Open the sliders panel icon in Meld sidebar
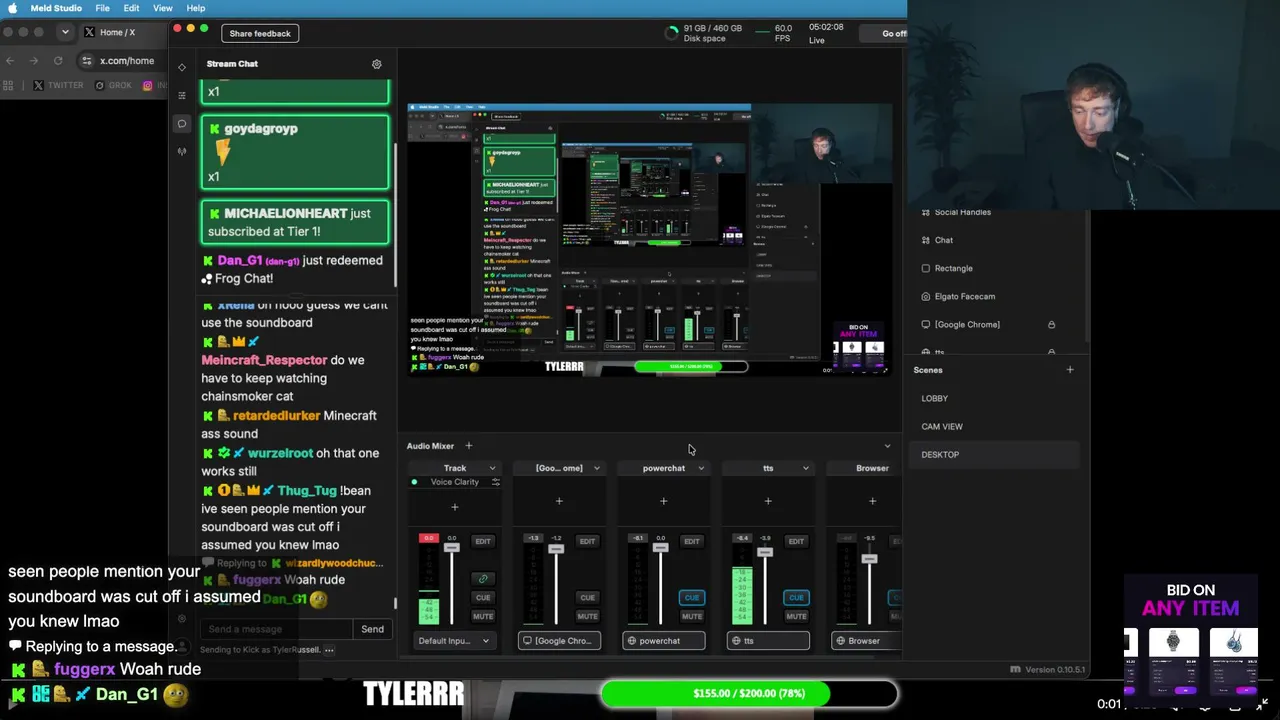Viewport: 1280px width, 720px height. 181,95
